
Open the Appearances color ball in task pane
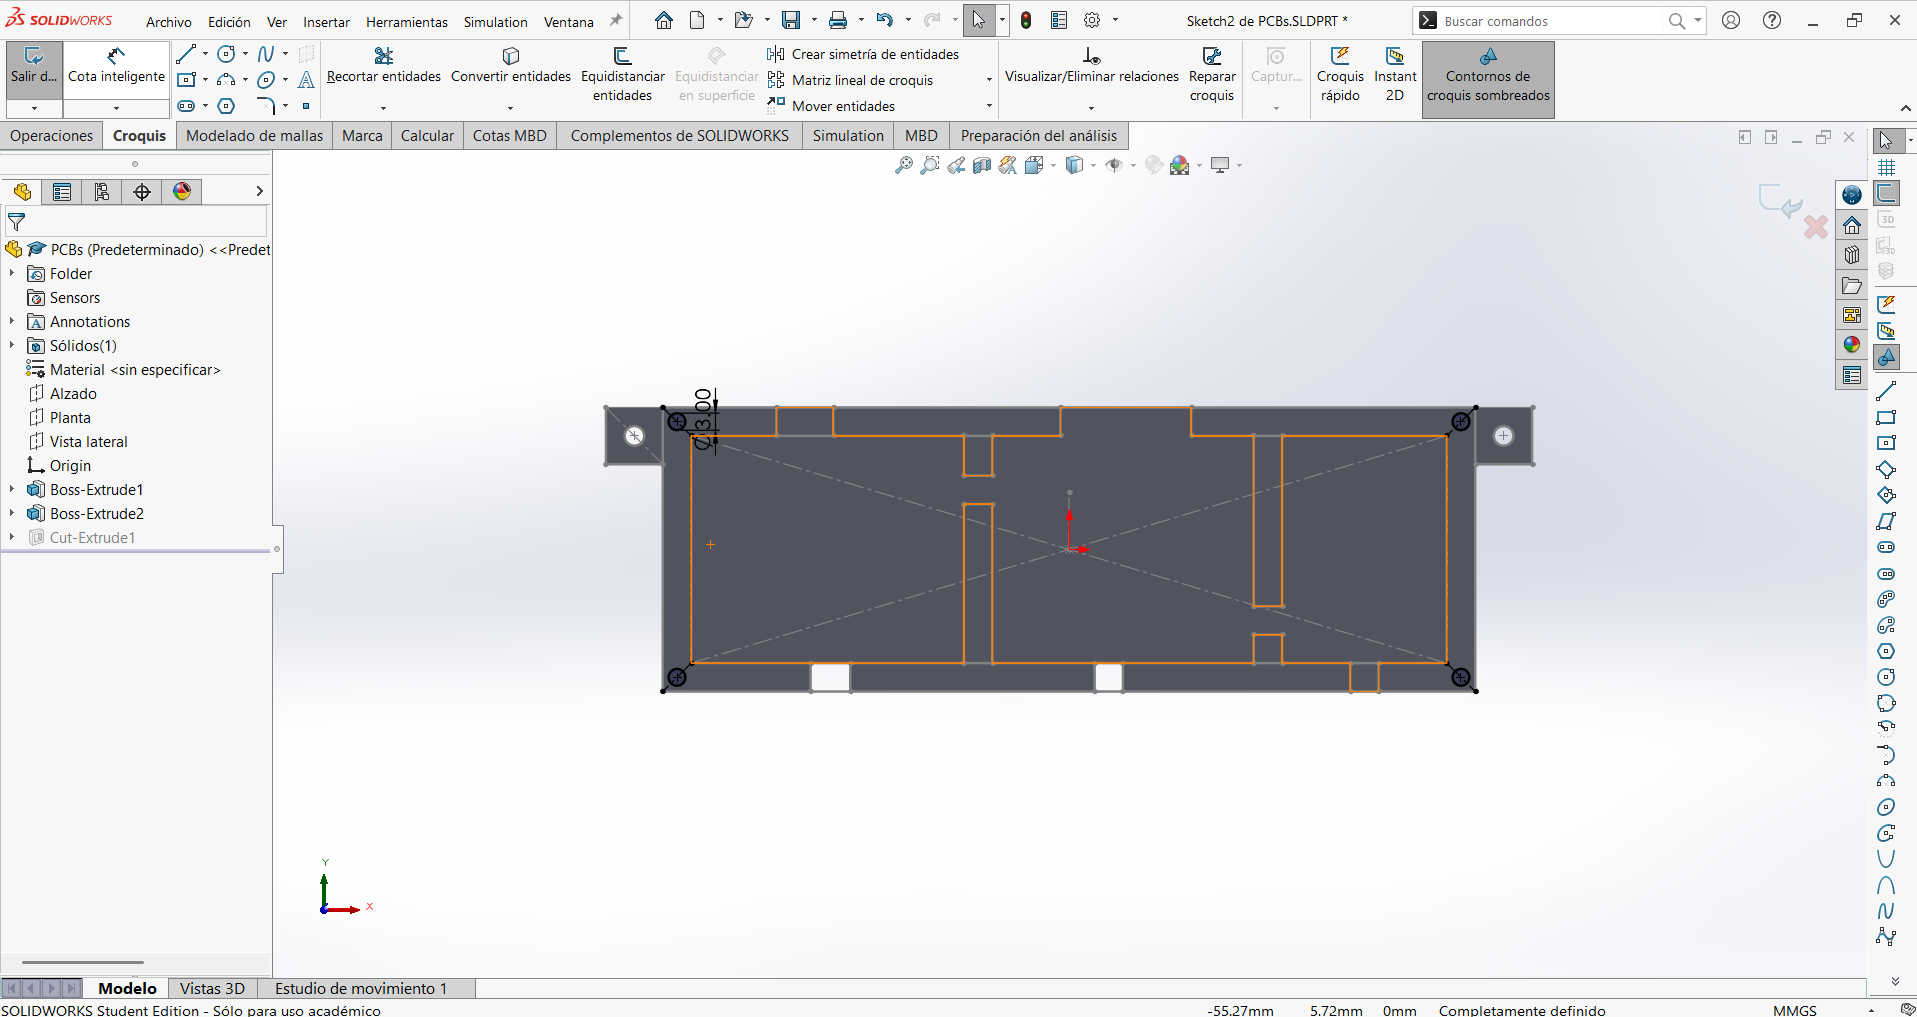click(1852, 345)
